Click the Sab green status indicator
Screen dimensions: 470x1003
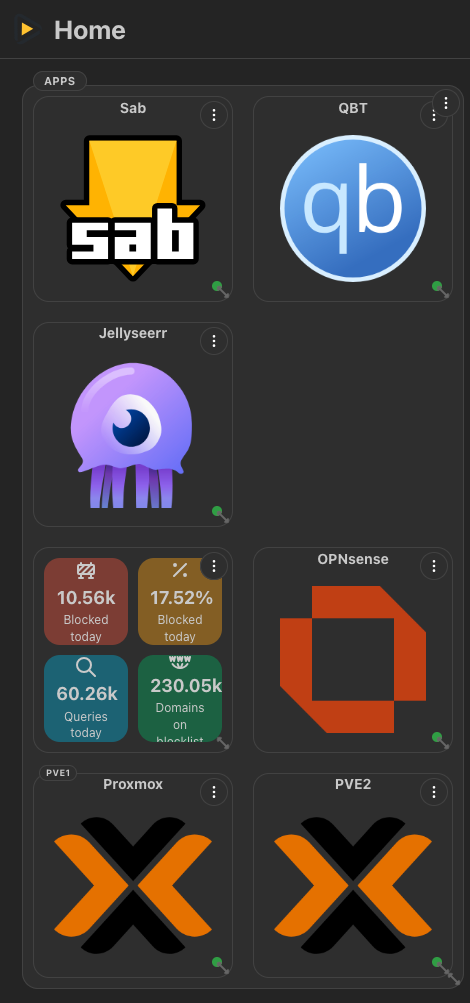217,286
